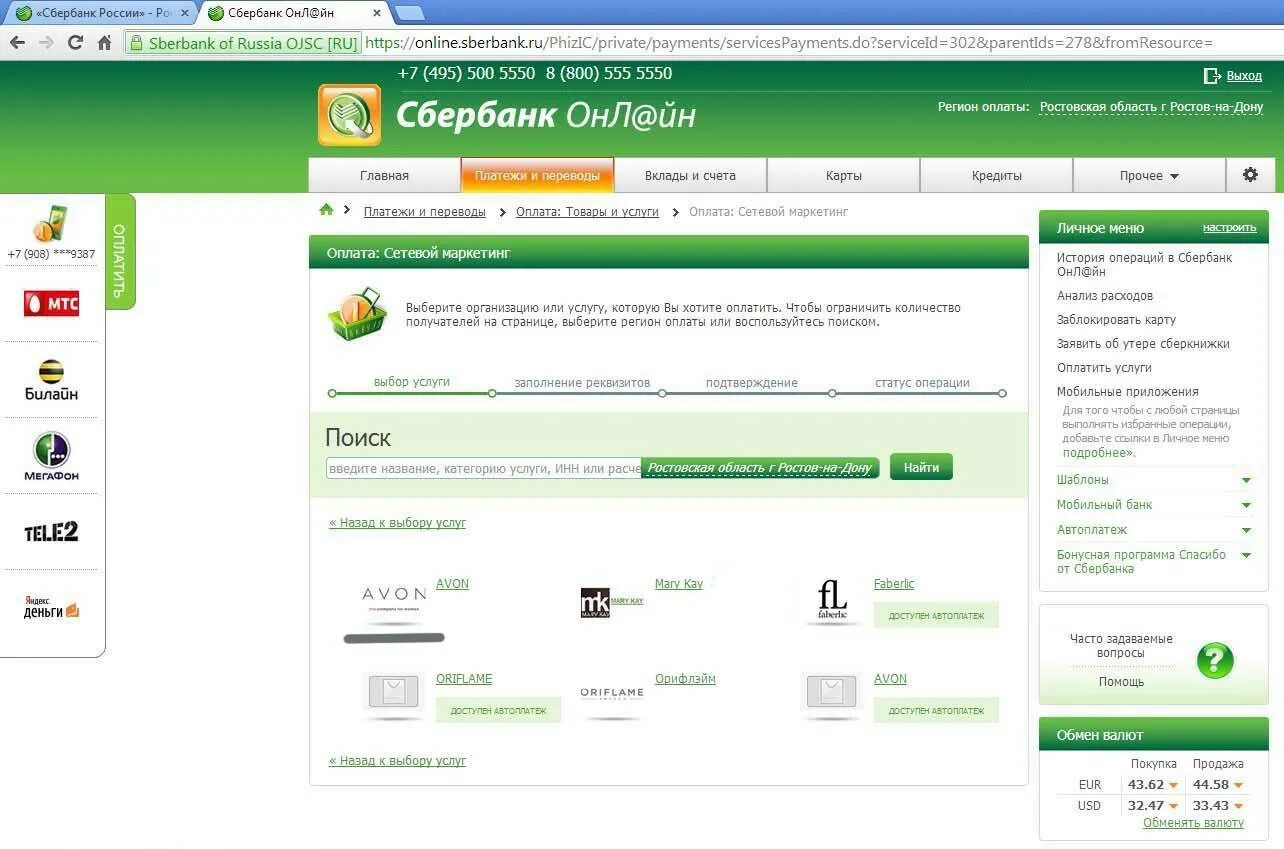
Task: Click the Sberbank Online logo icon
Action: 349,115
